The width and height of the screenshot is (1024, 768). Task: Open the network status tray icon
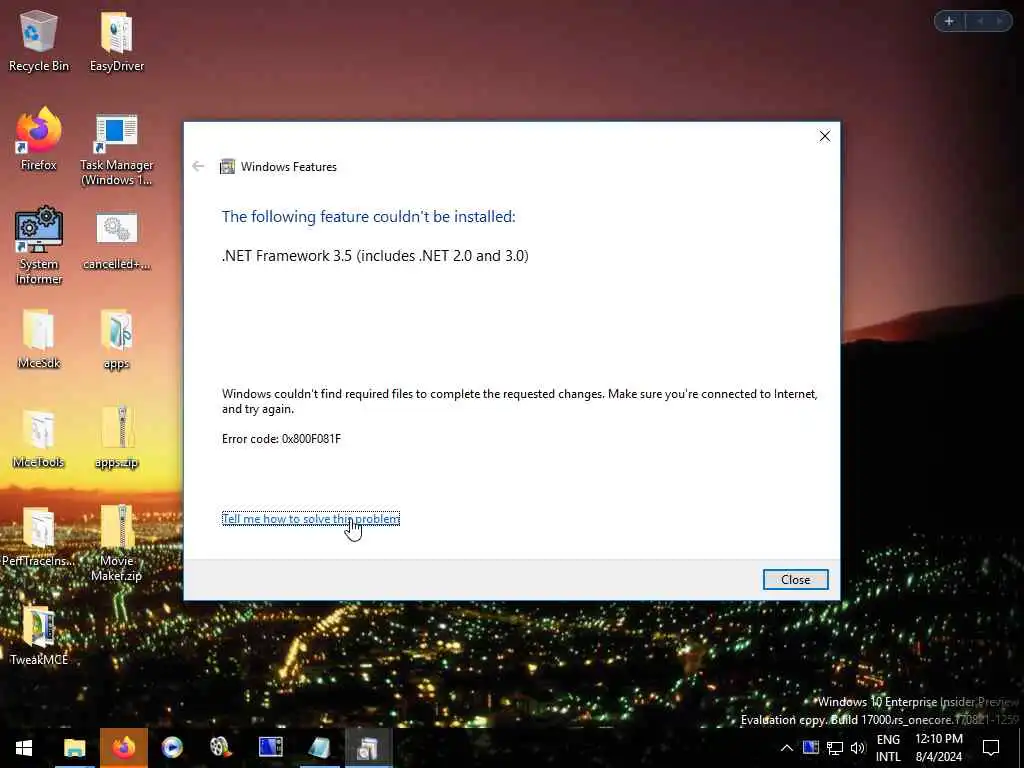point(835,748)
